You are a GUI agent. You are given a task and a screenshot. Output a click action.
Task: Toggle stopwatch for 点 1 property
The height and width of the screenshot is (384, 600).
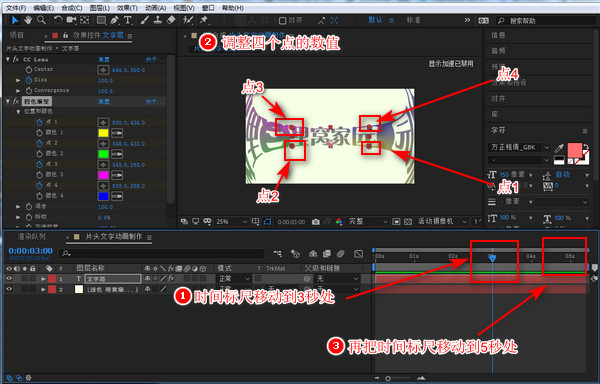39,122
